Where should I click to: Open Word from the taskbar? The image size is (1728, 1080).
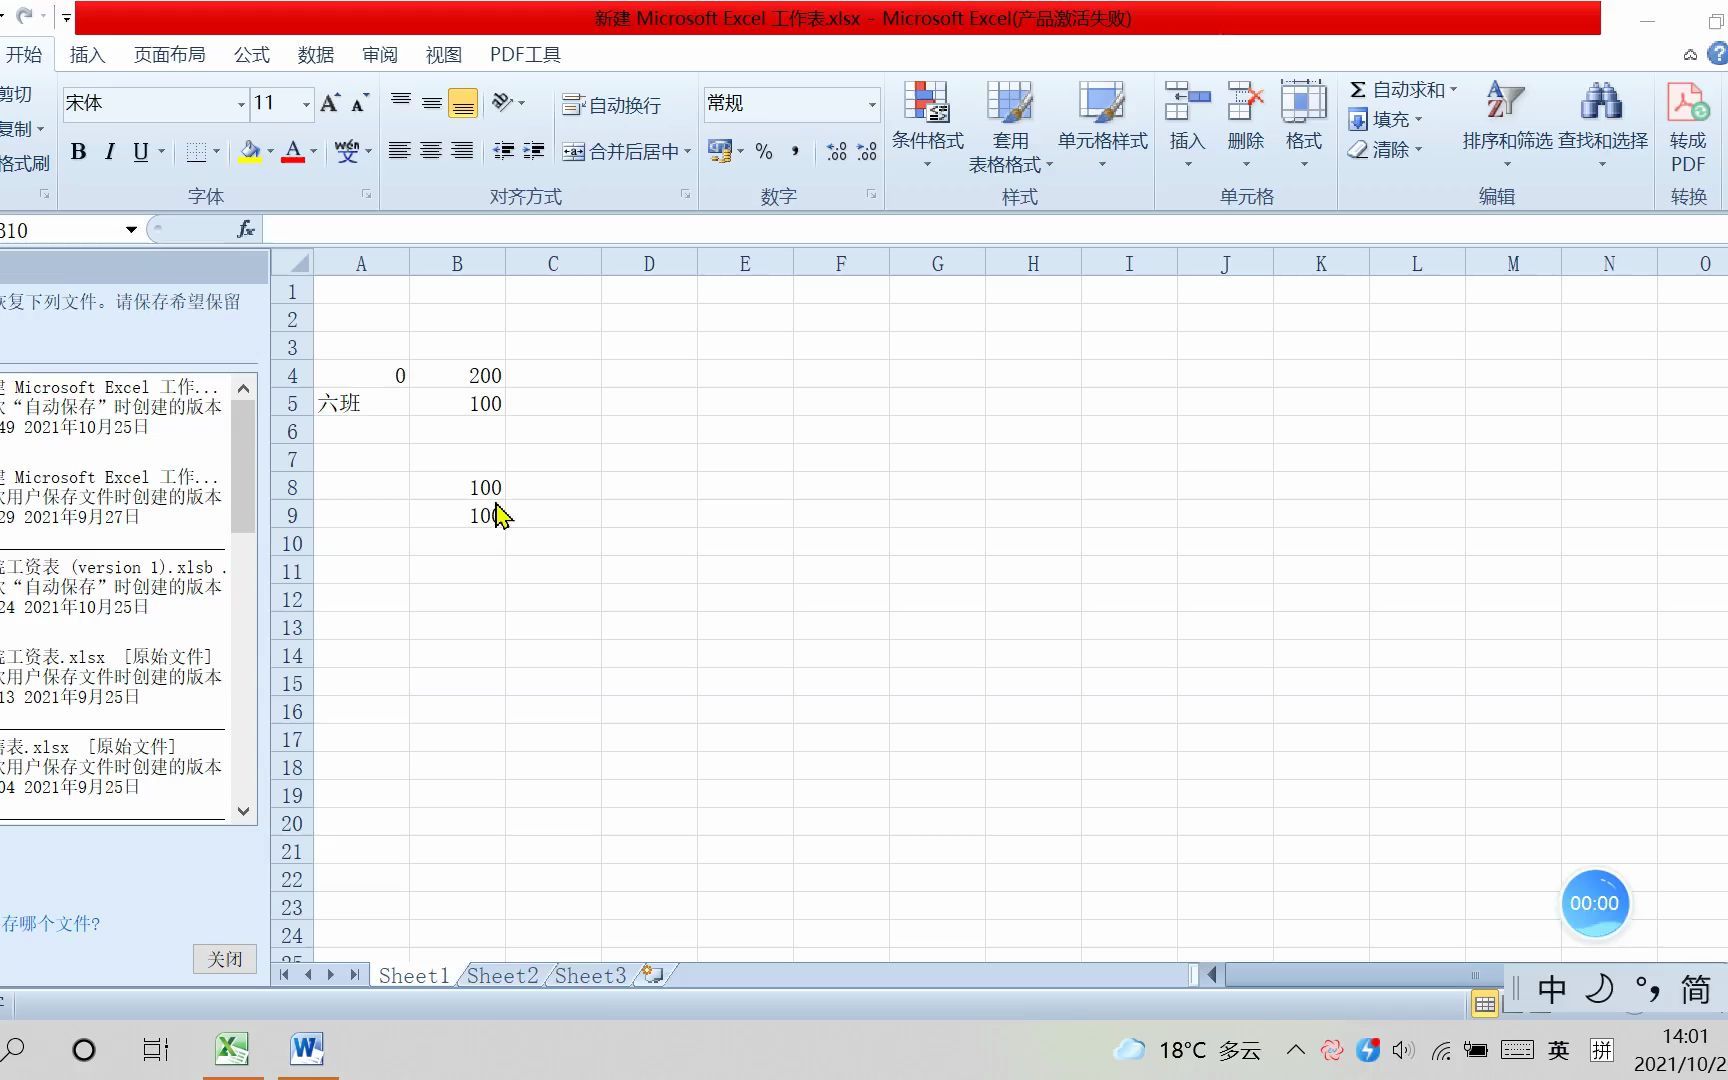pos(306,1049)
